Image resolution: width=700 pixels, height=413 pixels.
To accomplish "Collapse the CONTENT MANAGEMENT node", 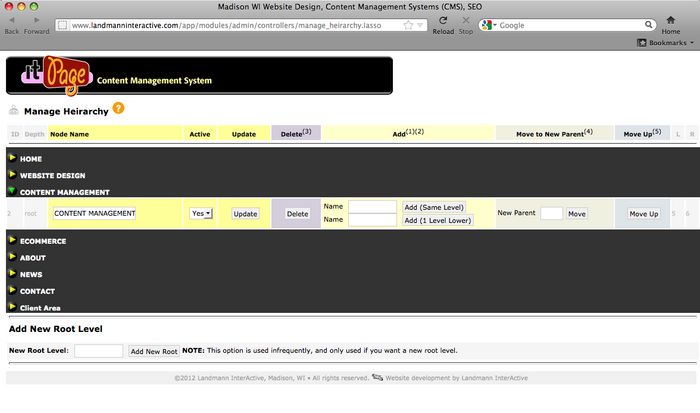I will coord(12,190).
